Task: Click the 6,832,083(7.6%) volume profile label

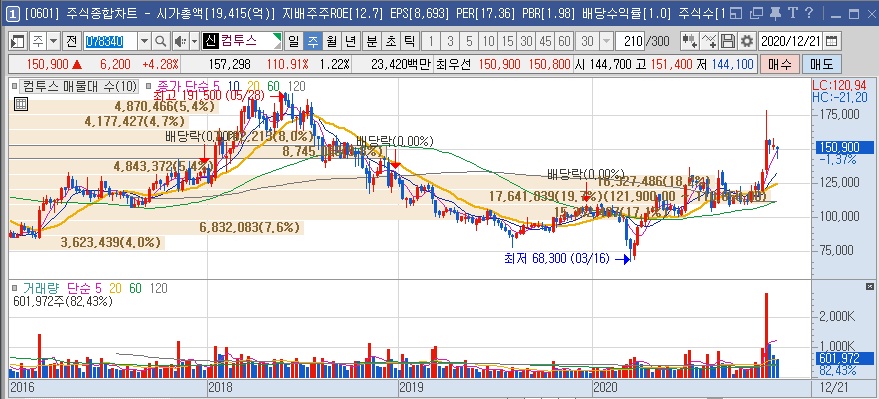Action: tap(249, 228)
